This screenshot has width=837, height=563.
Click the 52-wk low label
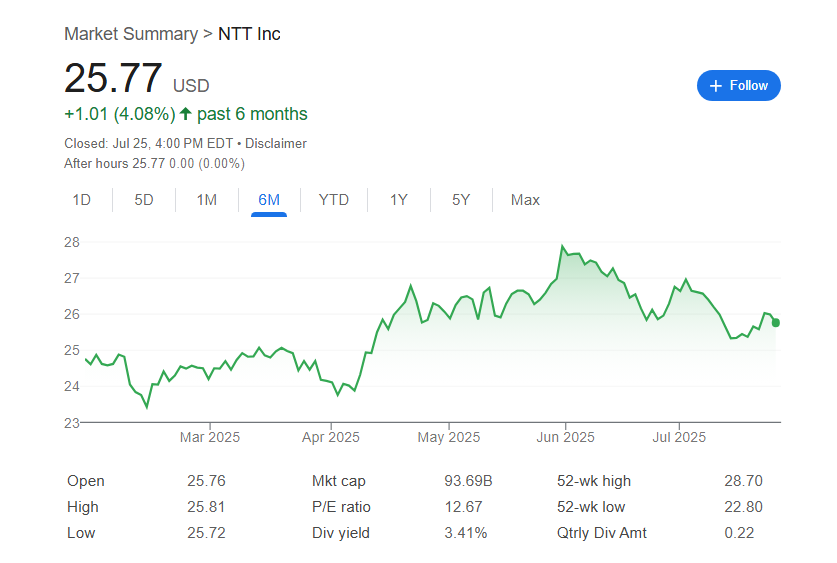[x=591, y=506]
